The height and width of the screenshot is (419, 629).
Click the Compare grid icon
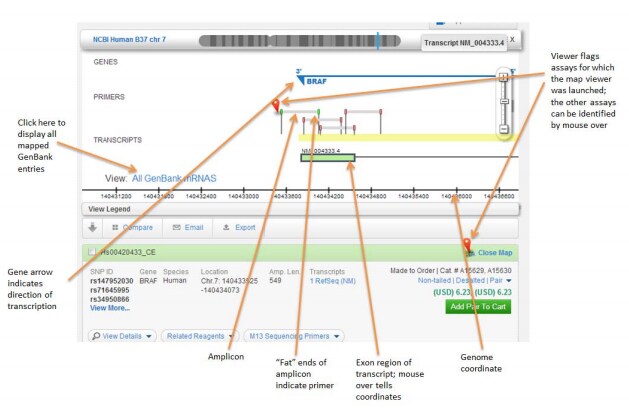pyautogui.click(x=115, y=227)
